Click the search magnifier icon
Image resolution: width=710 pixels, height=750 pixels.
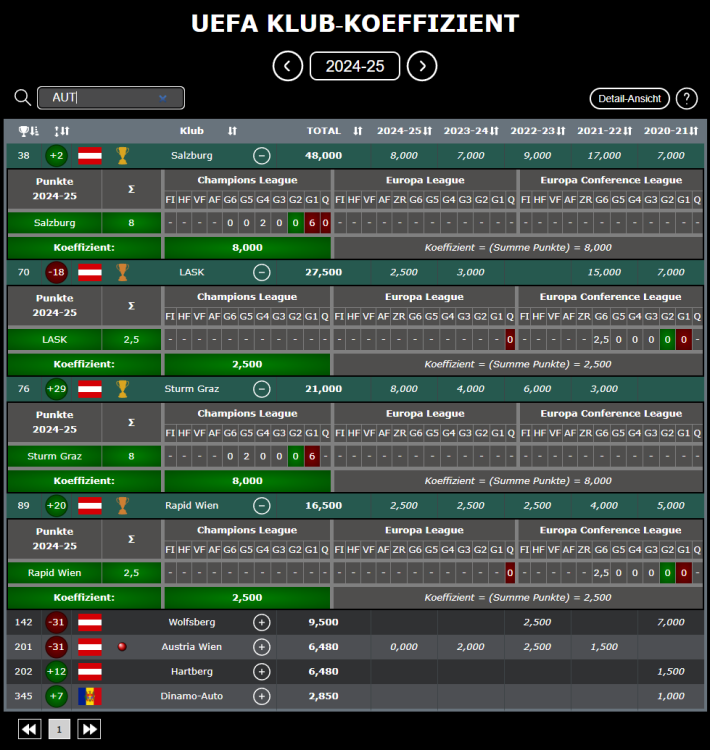(22, 97)
